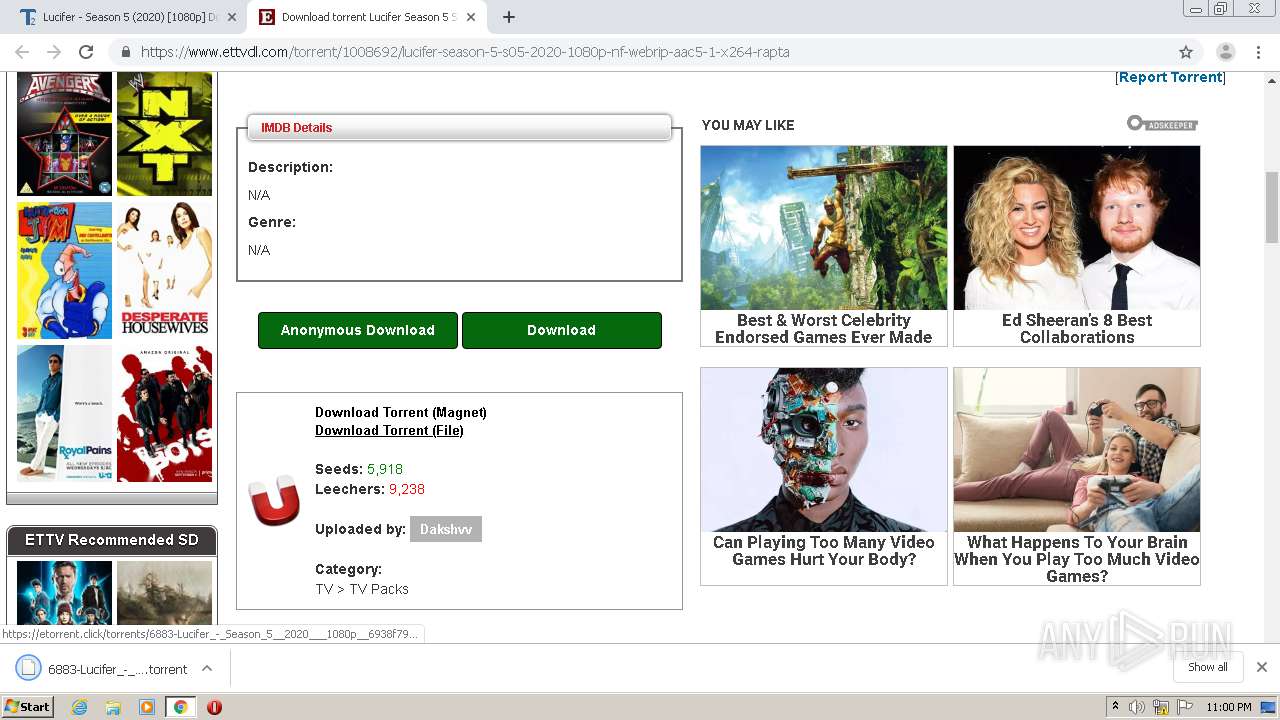Open the Earthworm Jim poster thumbnail

tap(65, 271)
